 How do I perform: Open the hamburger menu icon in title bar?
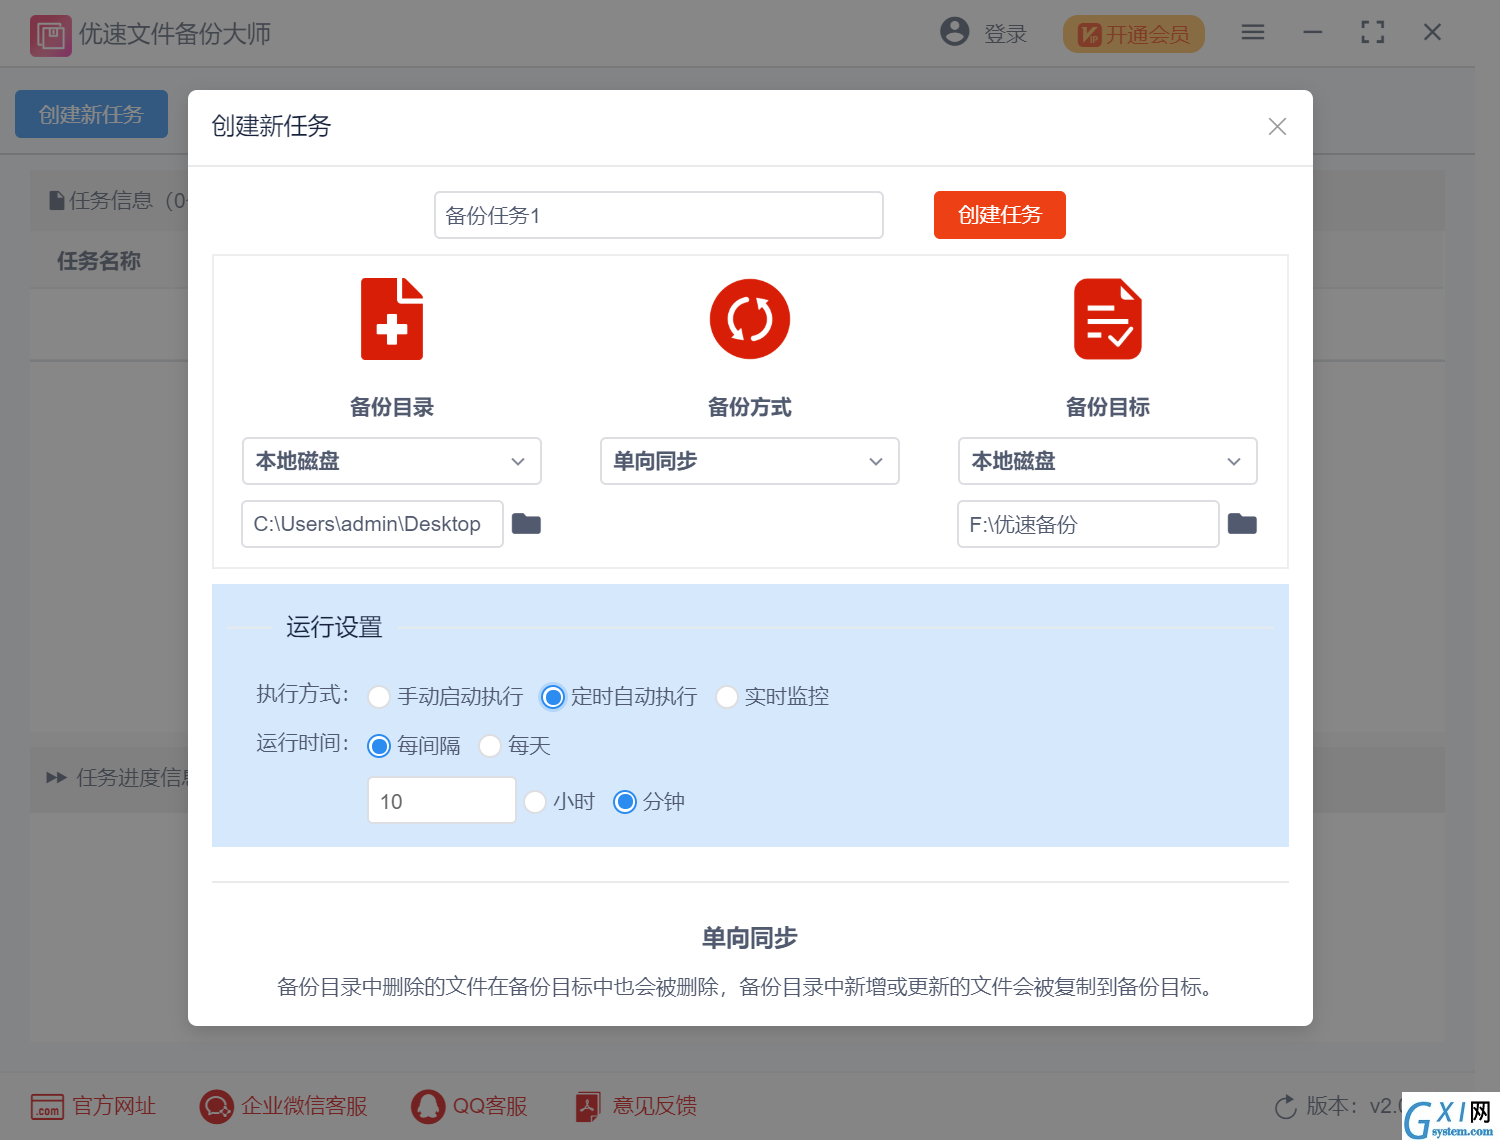point(1253,33)
